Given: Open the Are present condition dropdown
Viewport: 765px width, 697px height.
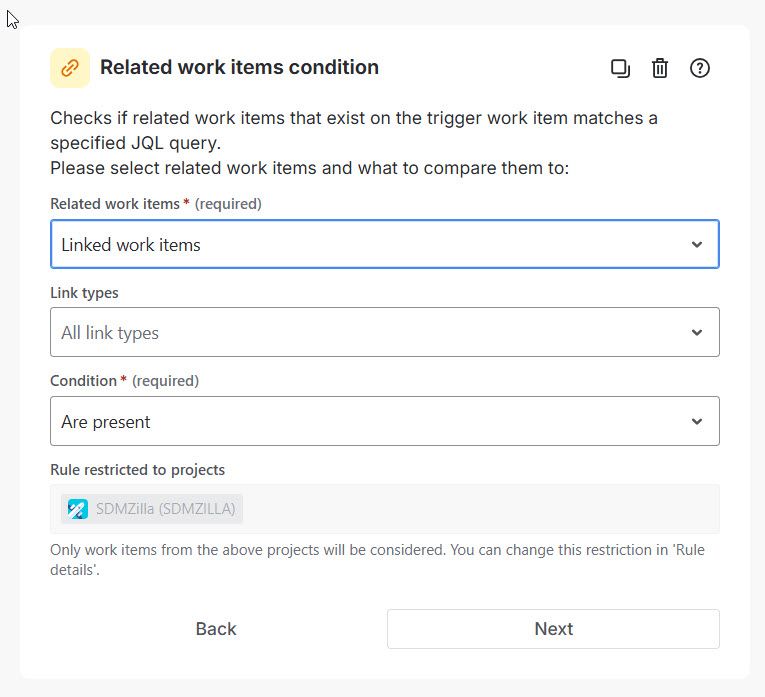Looking at the screenshot, I should click(384, 421).
